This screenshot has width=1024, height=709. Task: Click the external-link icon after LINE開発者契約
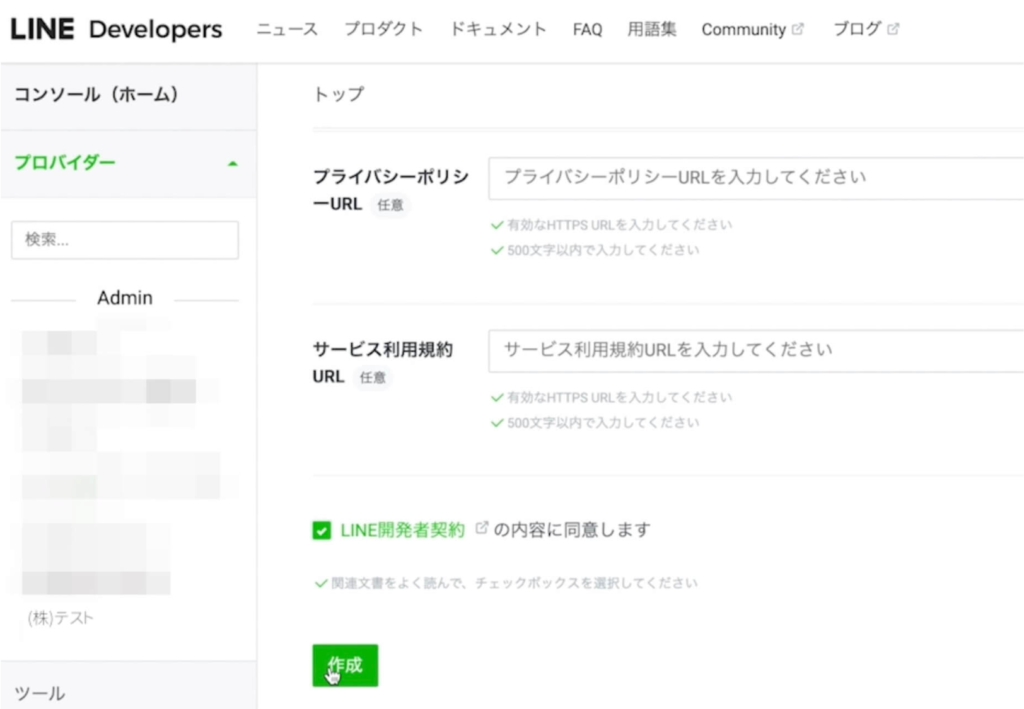481,528
